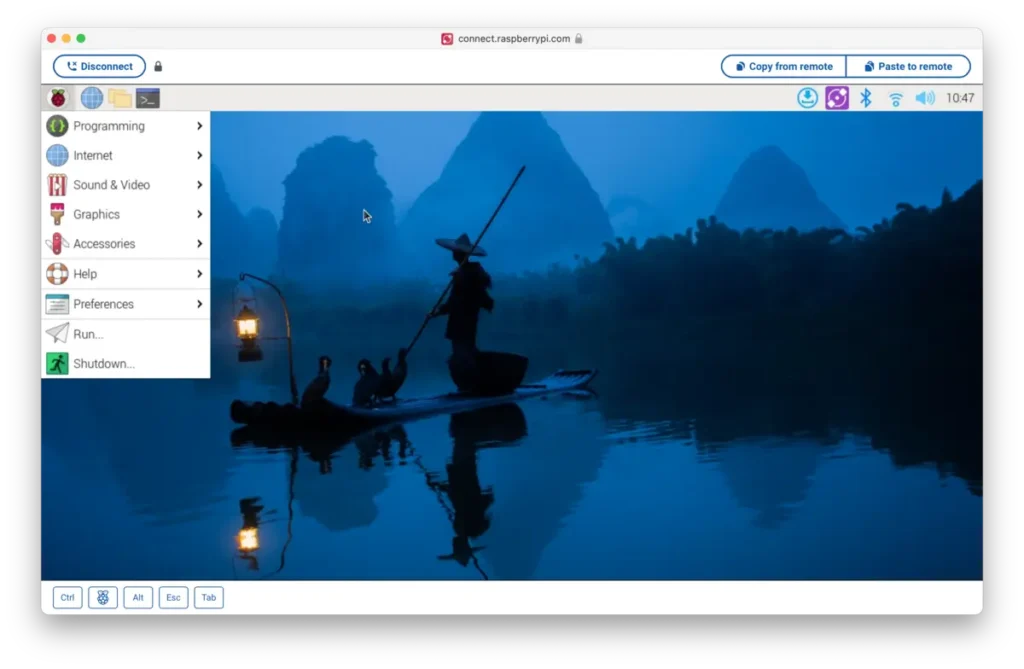1024x669 pixels.
Task: Click the Shutdown running man icon
Action: (57, 363)
